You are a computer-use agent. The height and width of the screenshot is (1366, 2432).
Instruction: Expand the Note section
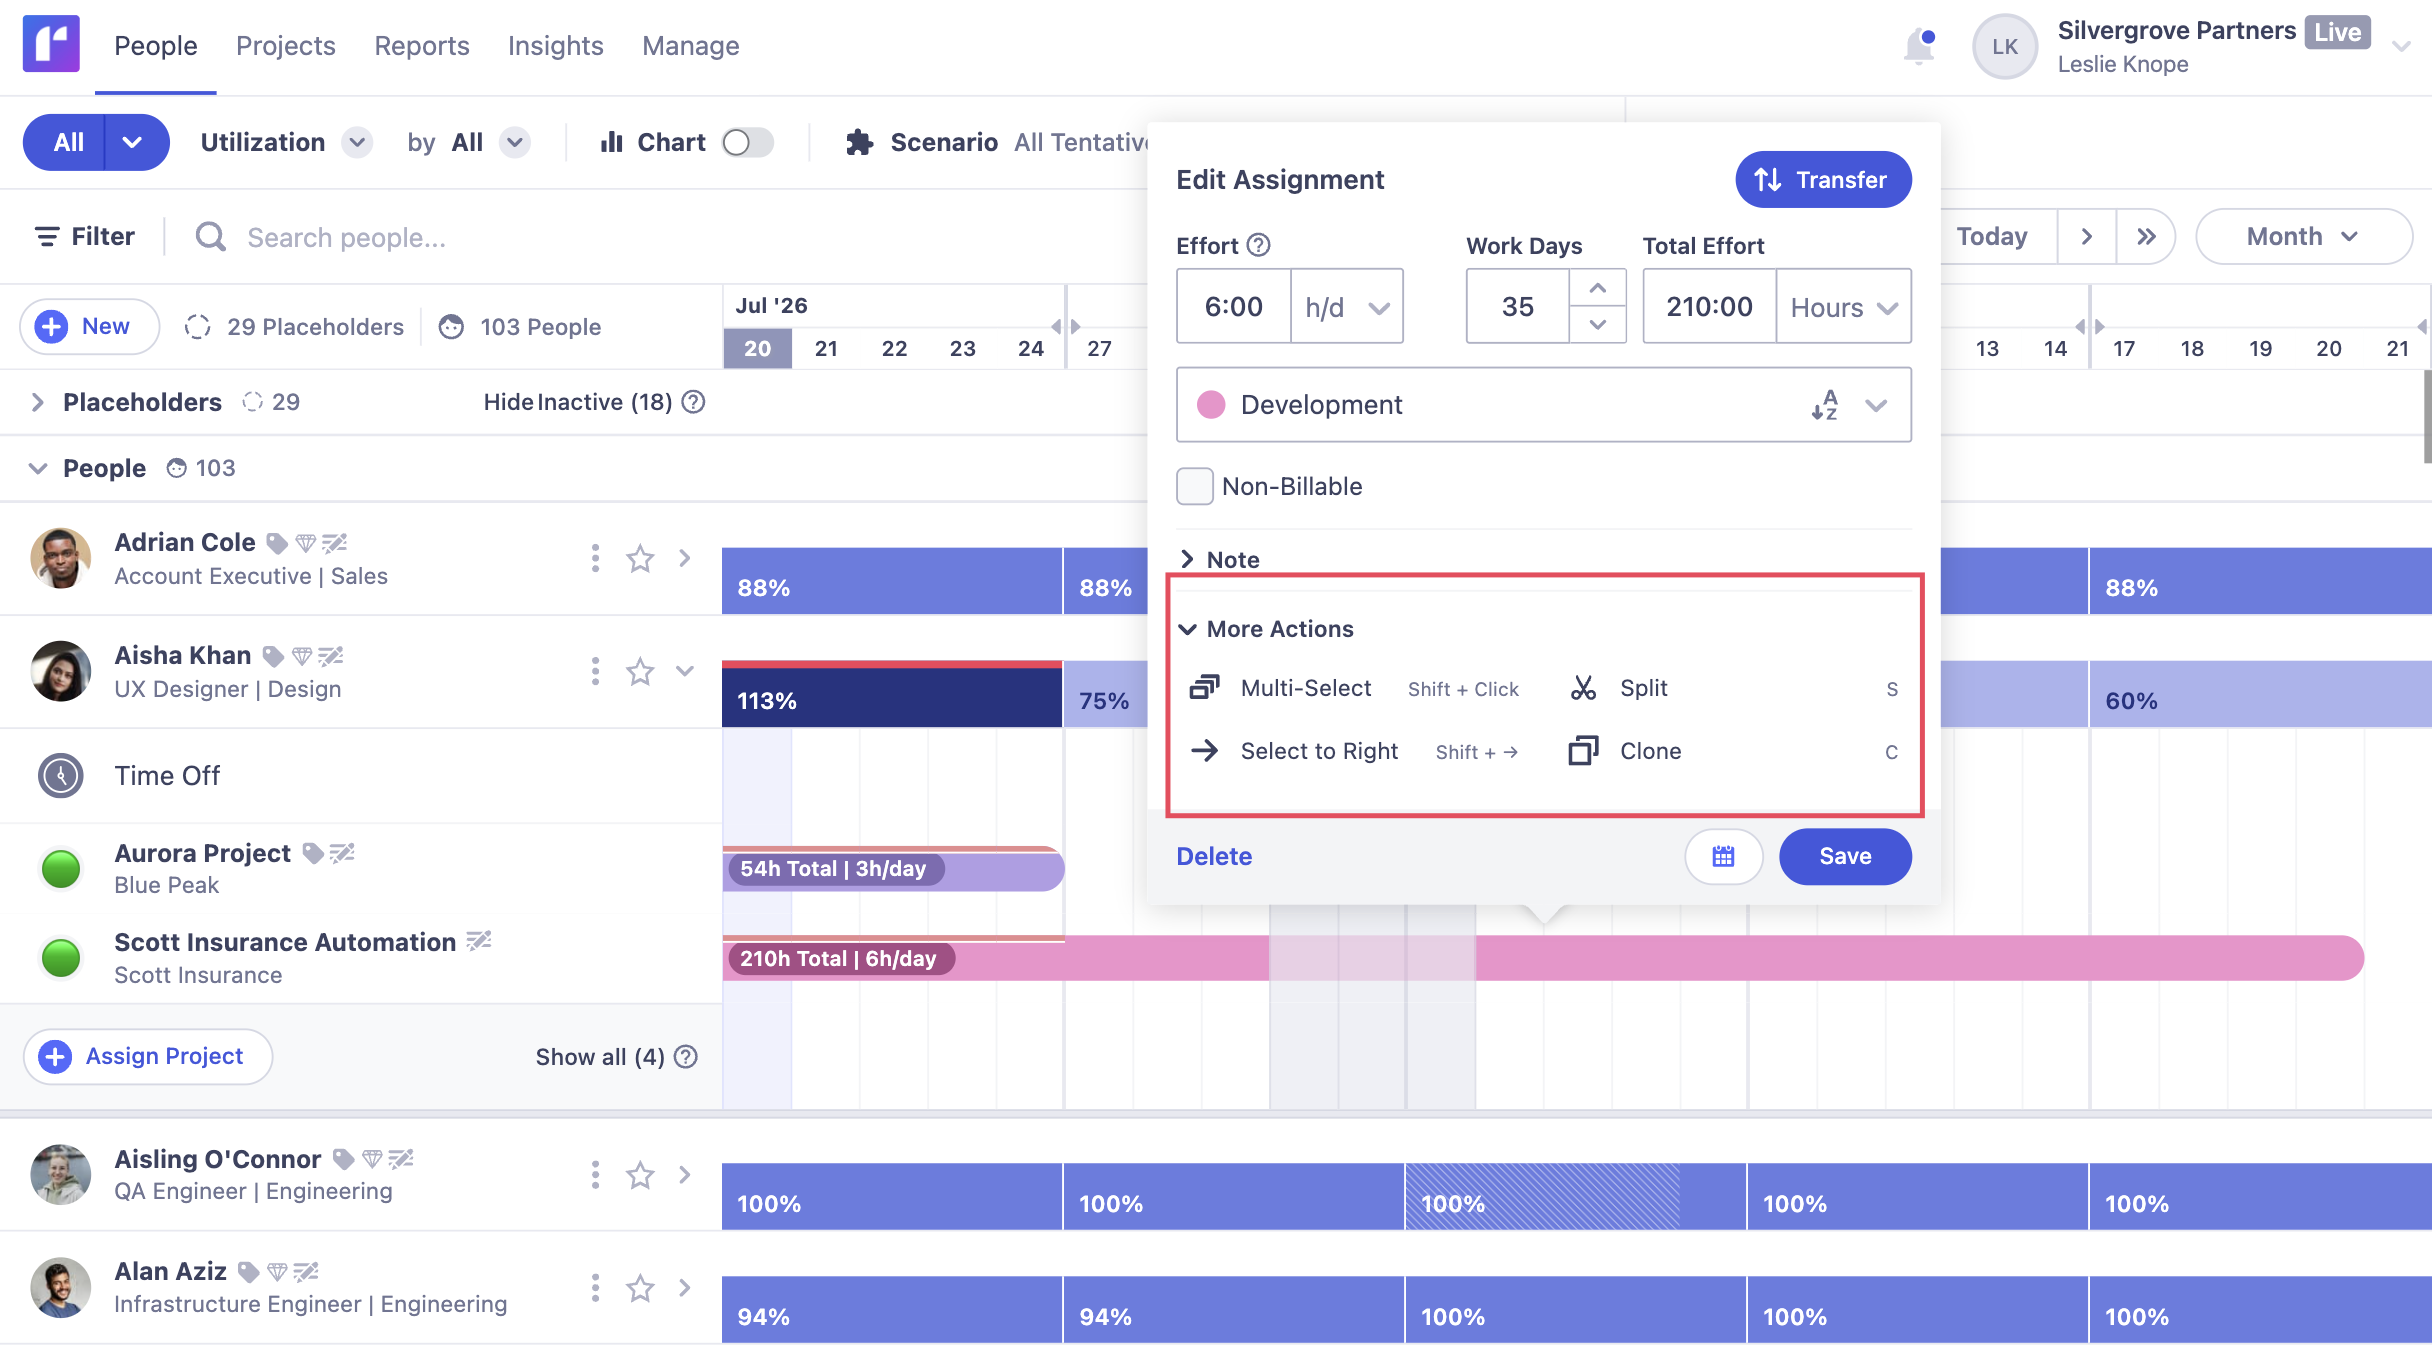click(1219, 559)
